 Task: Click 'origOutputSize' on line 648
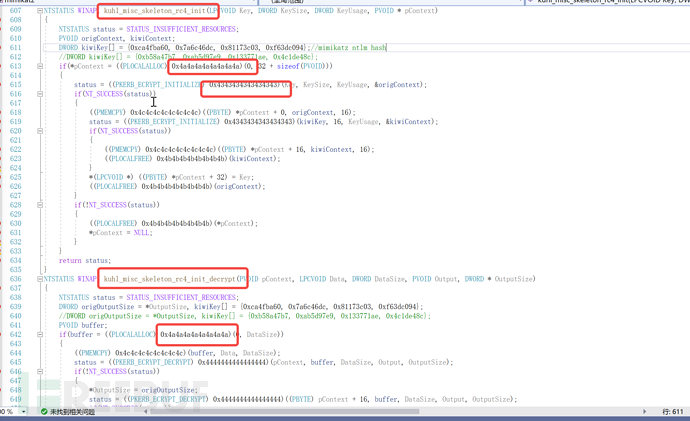(x=168, y=390)
